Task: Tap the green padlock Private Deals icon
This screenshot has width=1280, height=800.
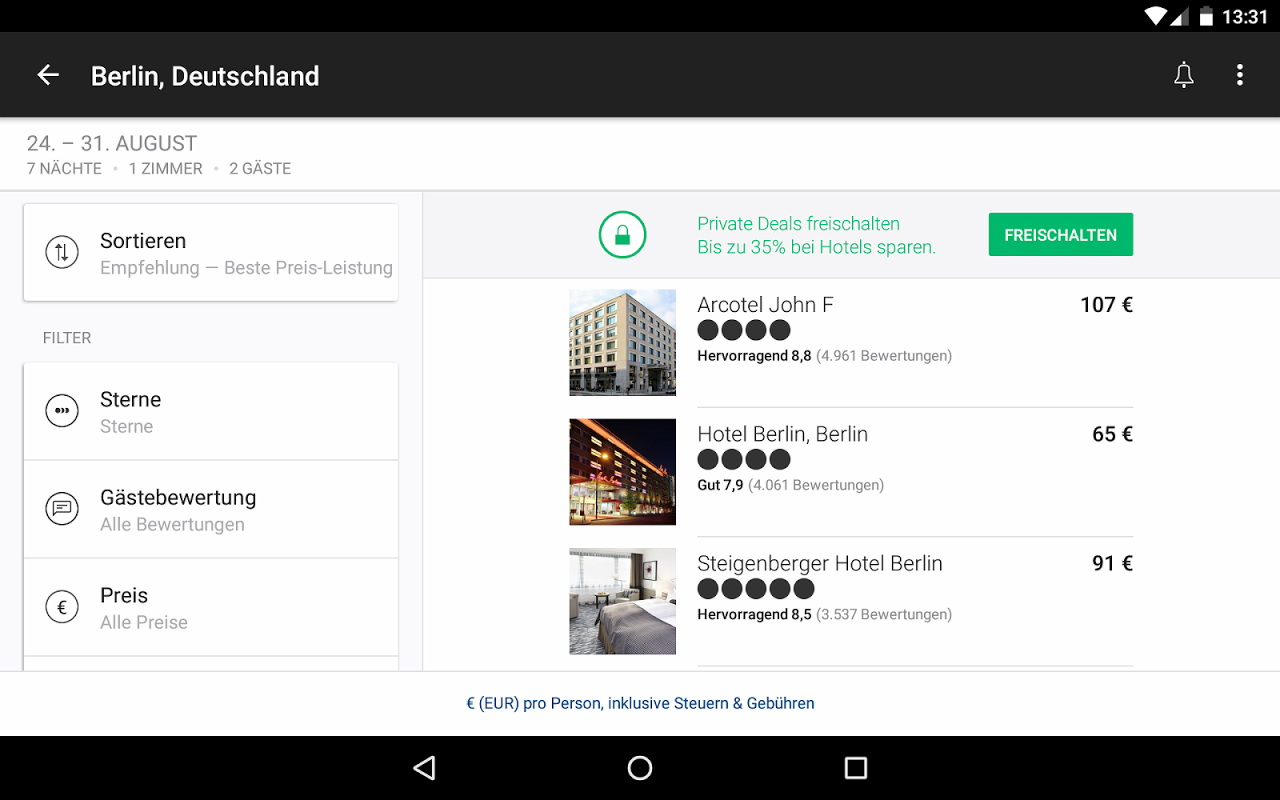Action: pyautogui.click(x=622, y=235)
